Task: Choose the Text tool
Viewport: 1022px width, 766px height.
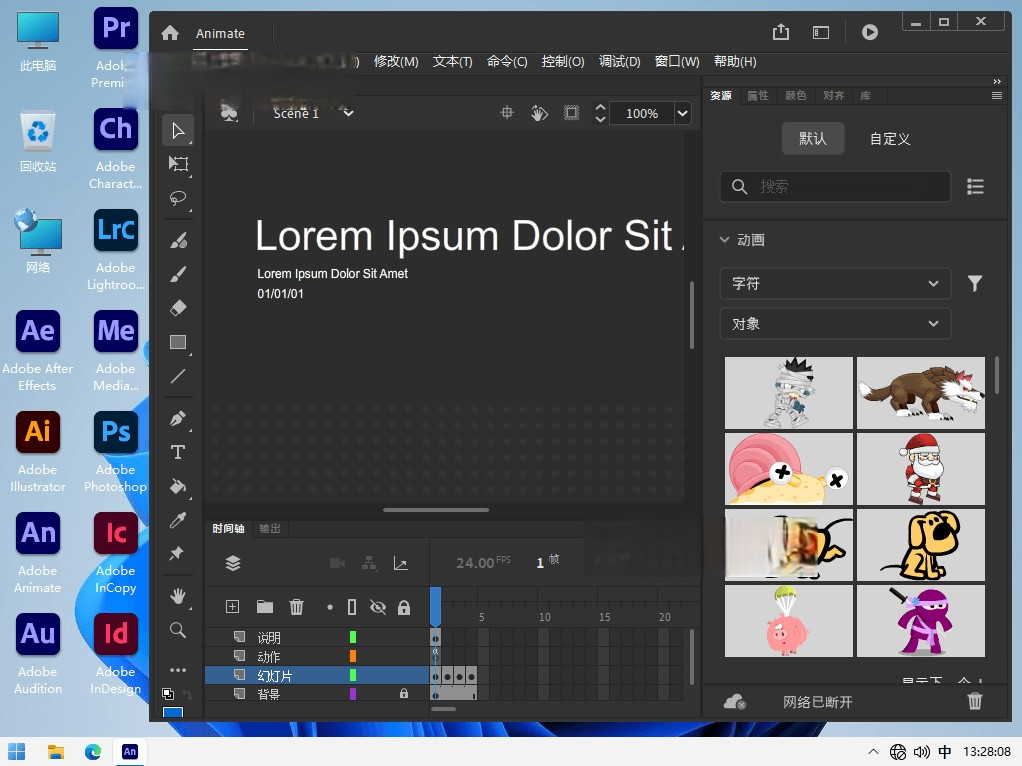Action: [x=178, y=452]
